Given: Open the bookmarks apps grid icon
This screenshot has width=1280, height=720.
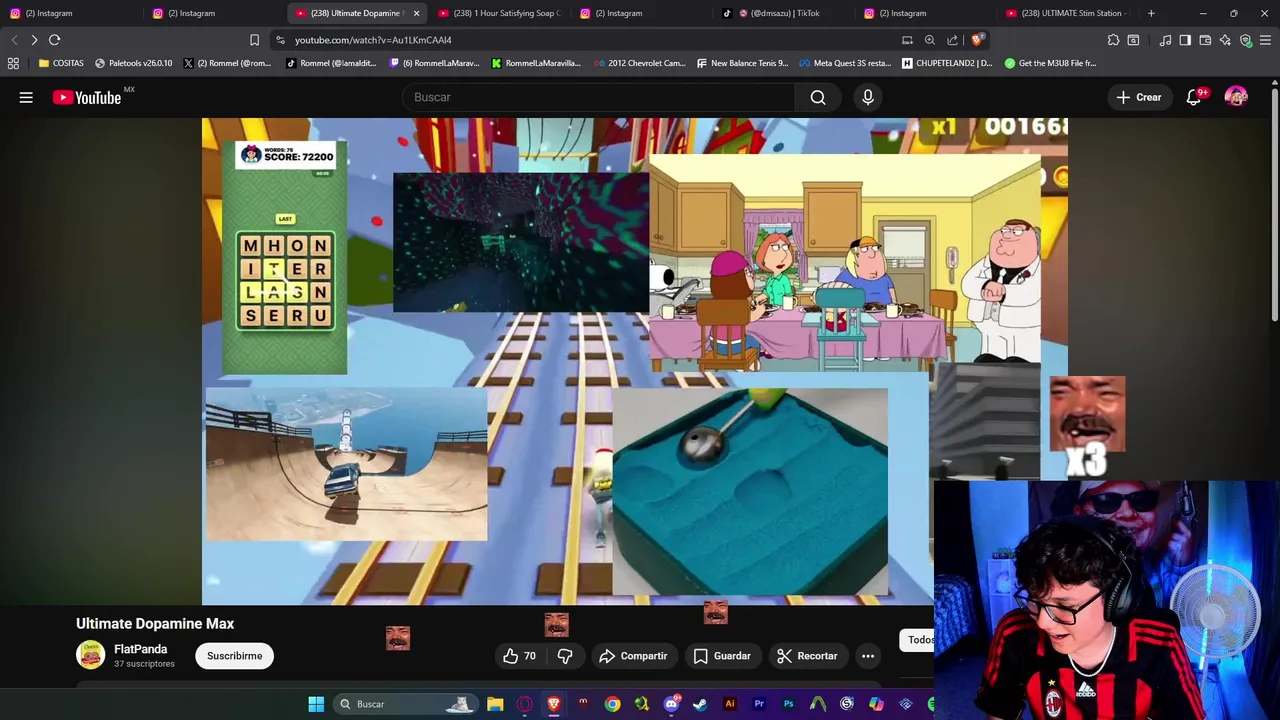Looking at the screenshot, I should [x=13, y=63].
